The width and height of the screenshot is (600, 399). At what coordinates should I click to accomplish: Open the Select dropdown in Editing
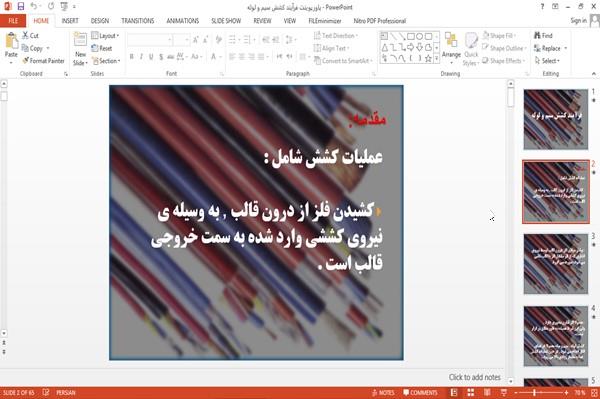tap(547, 60)
